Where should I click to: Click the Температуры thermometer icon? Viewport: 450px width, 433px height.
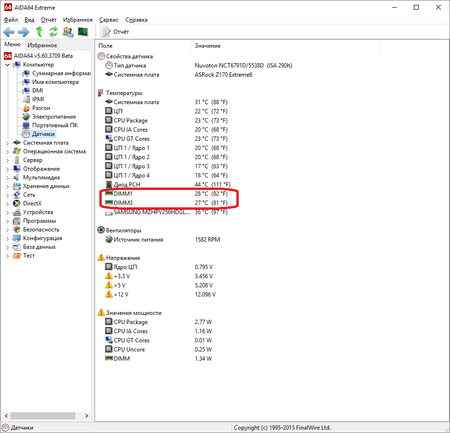coord(100,93)
